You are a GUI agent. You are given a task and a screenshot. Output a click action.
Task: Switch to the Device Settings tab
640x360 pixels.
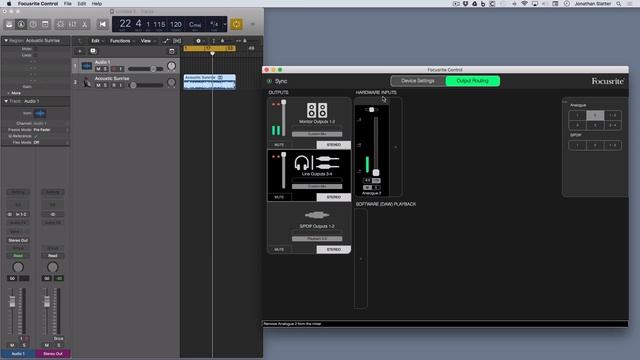418,81
